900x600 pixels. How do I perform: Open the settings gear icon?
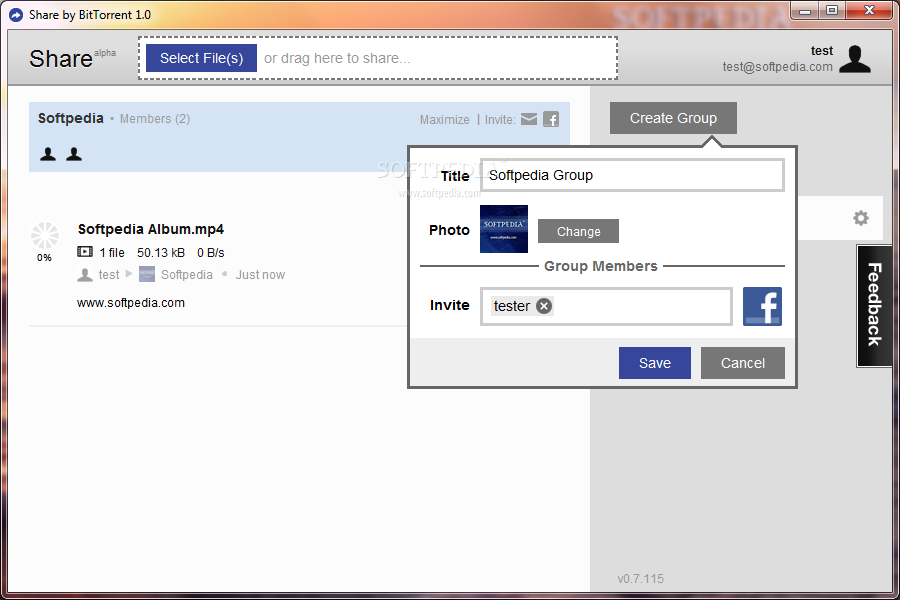pyautogui.click(x=860, y=218)
